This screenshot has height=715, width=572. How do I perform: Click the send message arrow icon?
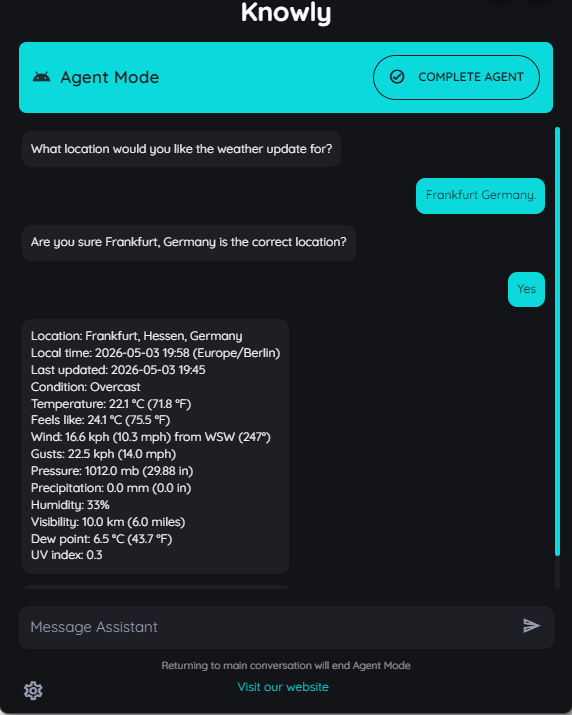[531, 626]
